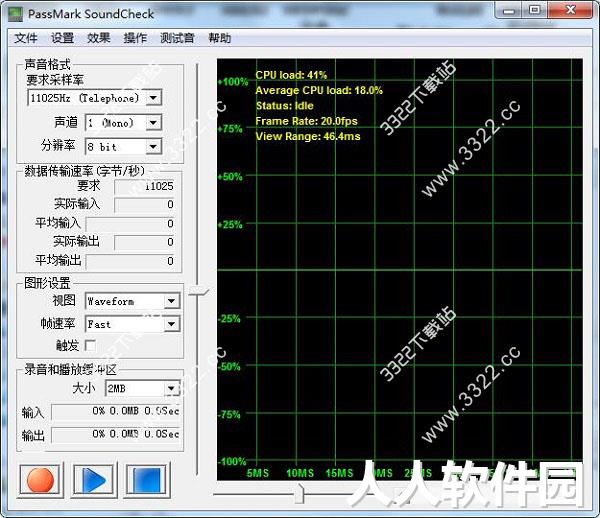Viewport: 600px width, 518px height.
Task: Open the 测试音 menu
Action: [177, 38]
